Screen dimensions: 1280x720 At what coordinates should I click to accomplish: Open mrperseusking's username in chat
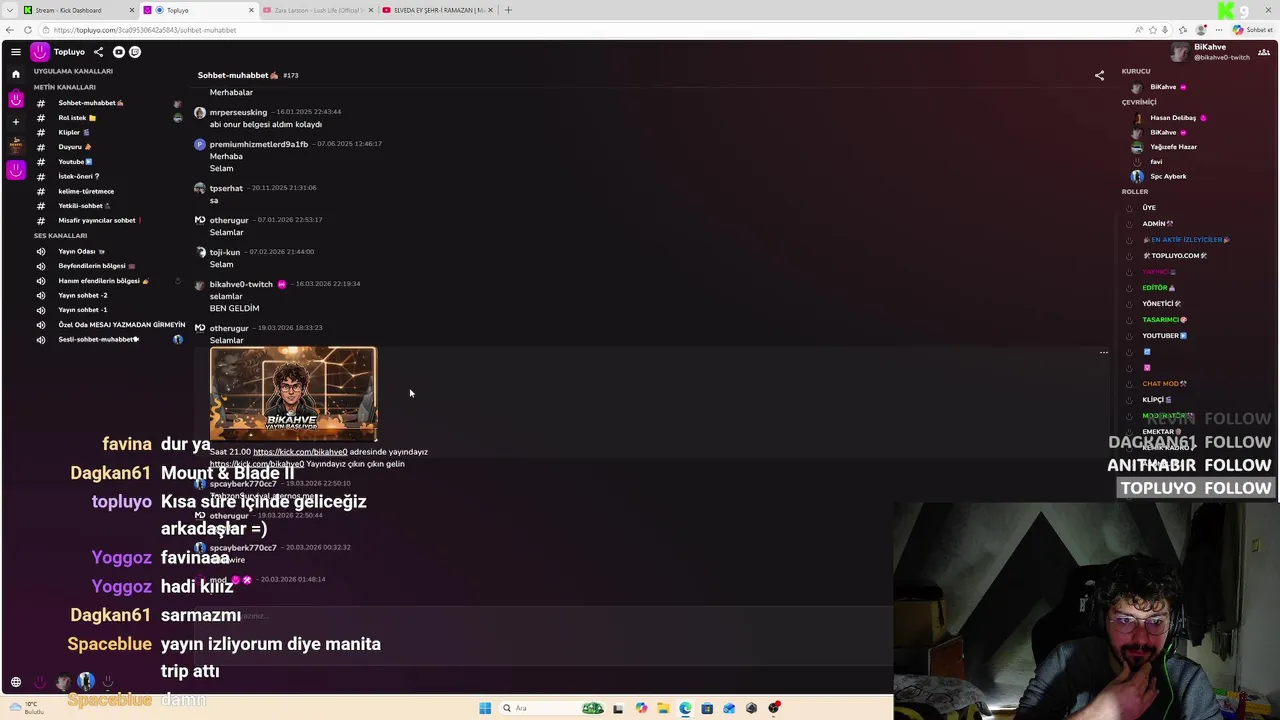click(238, 112)
